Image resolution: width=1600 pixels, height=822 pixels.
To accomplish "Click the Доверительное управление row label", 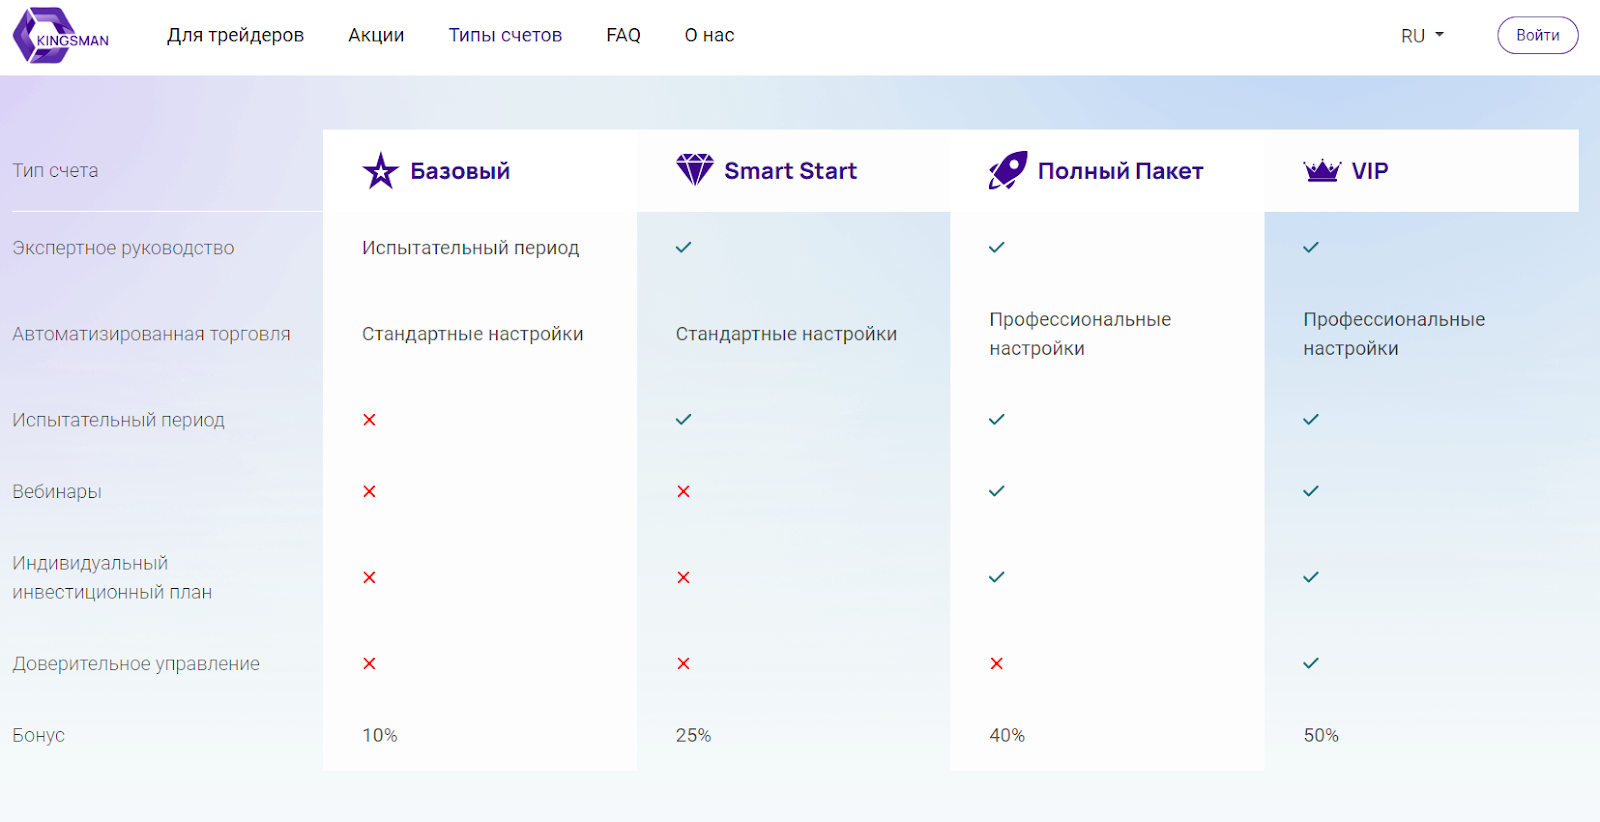I will tap(136, 664).
